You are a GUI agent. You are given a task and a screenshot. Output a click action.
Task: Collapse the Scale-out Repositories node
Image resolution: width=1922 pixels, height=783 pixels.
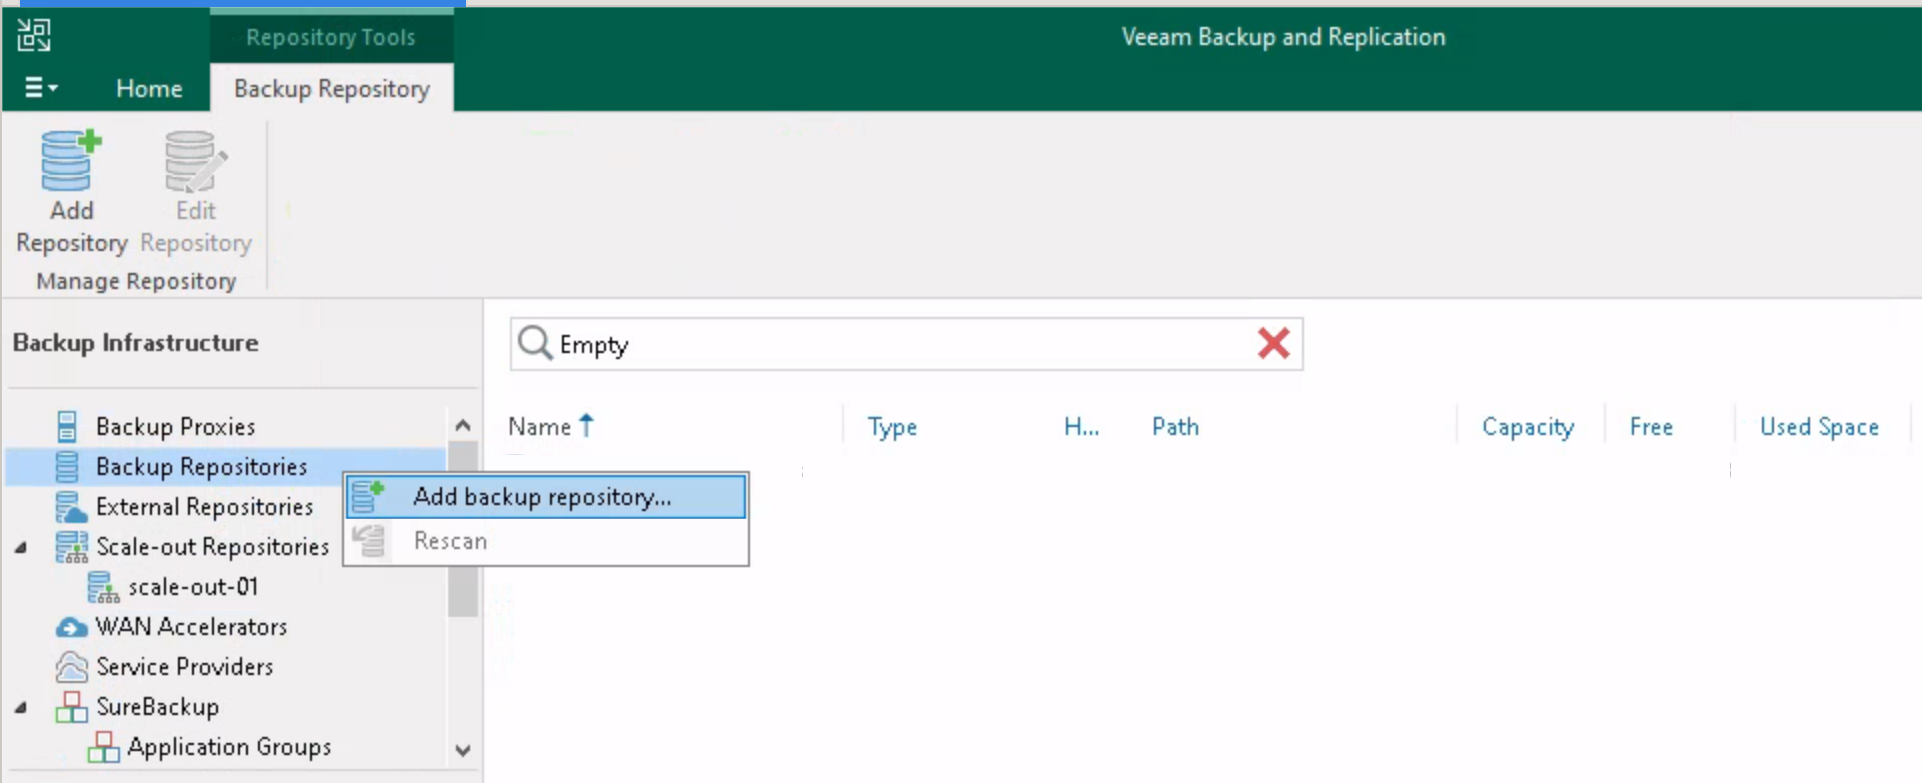21,547
